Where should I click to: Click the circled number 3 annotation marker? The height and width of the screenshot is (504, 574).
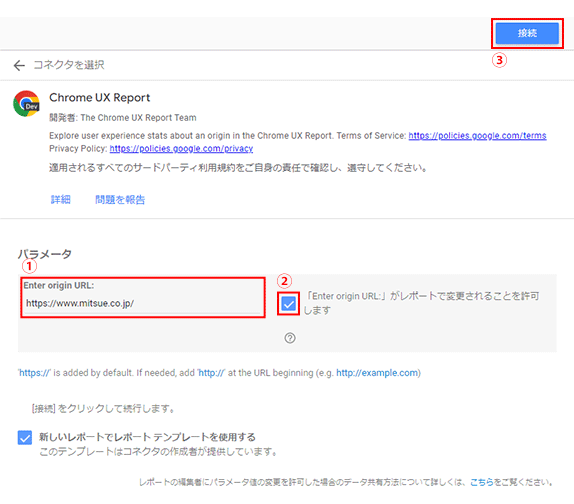click(499, 60)
